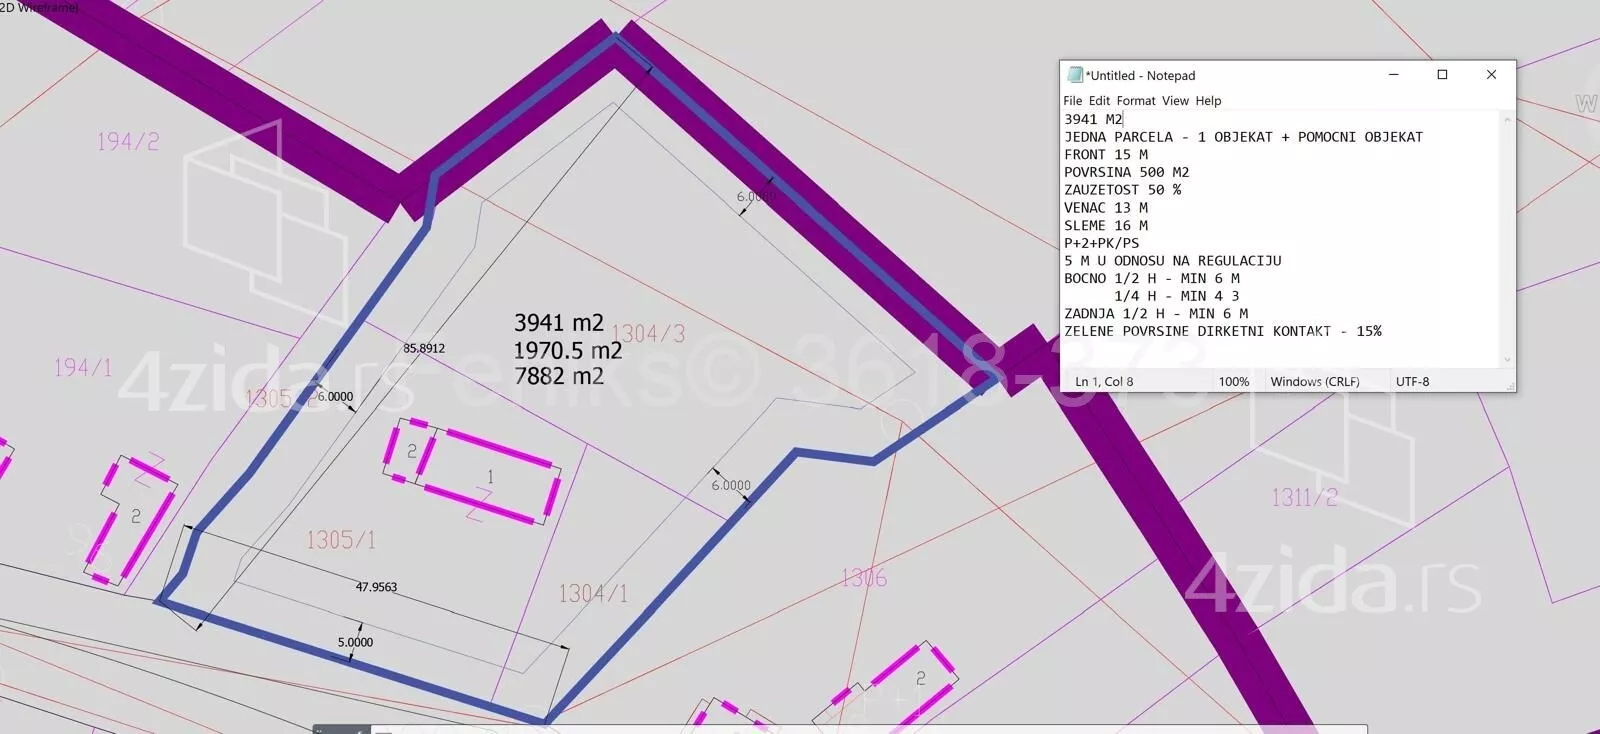Open the View menu in Notepad
1600x734 pixels.
click(1175, 101)
